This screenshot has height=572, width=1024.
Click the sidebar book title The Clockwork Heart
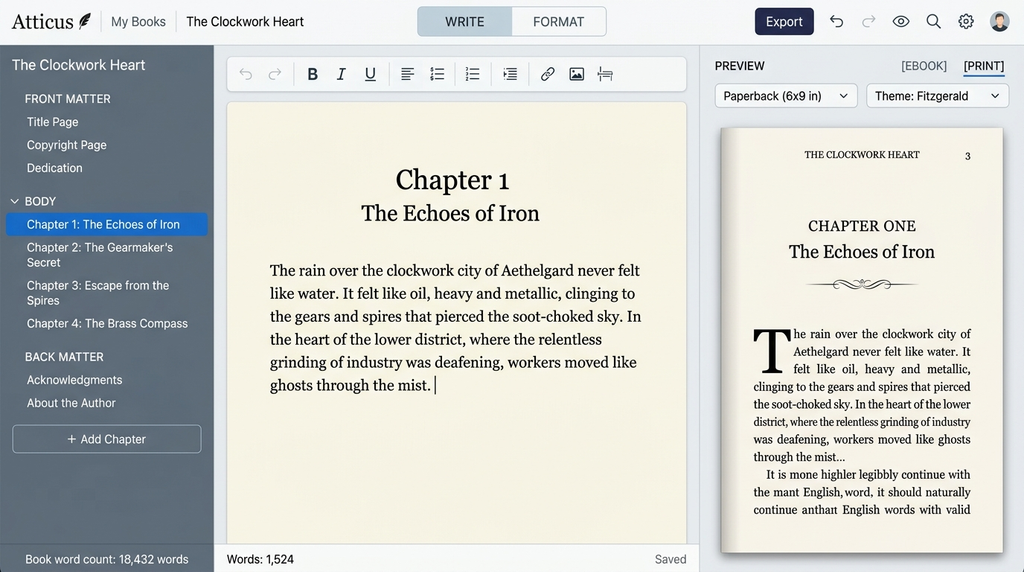click(x=78, y=65)
